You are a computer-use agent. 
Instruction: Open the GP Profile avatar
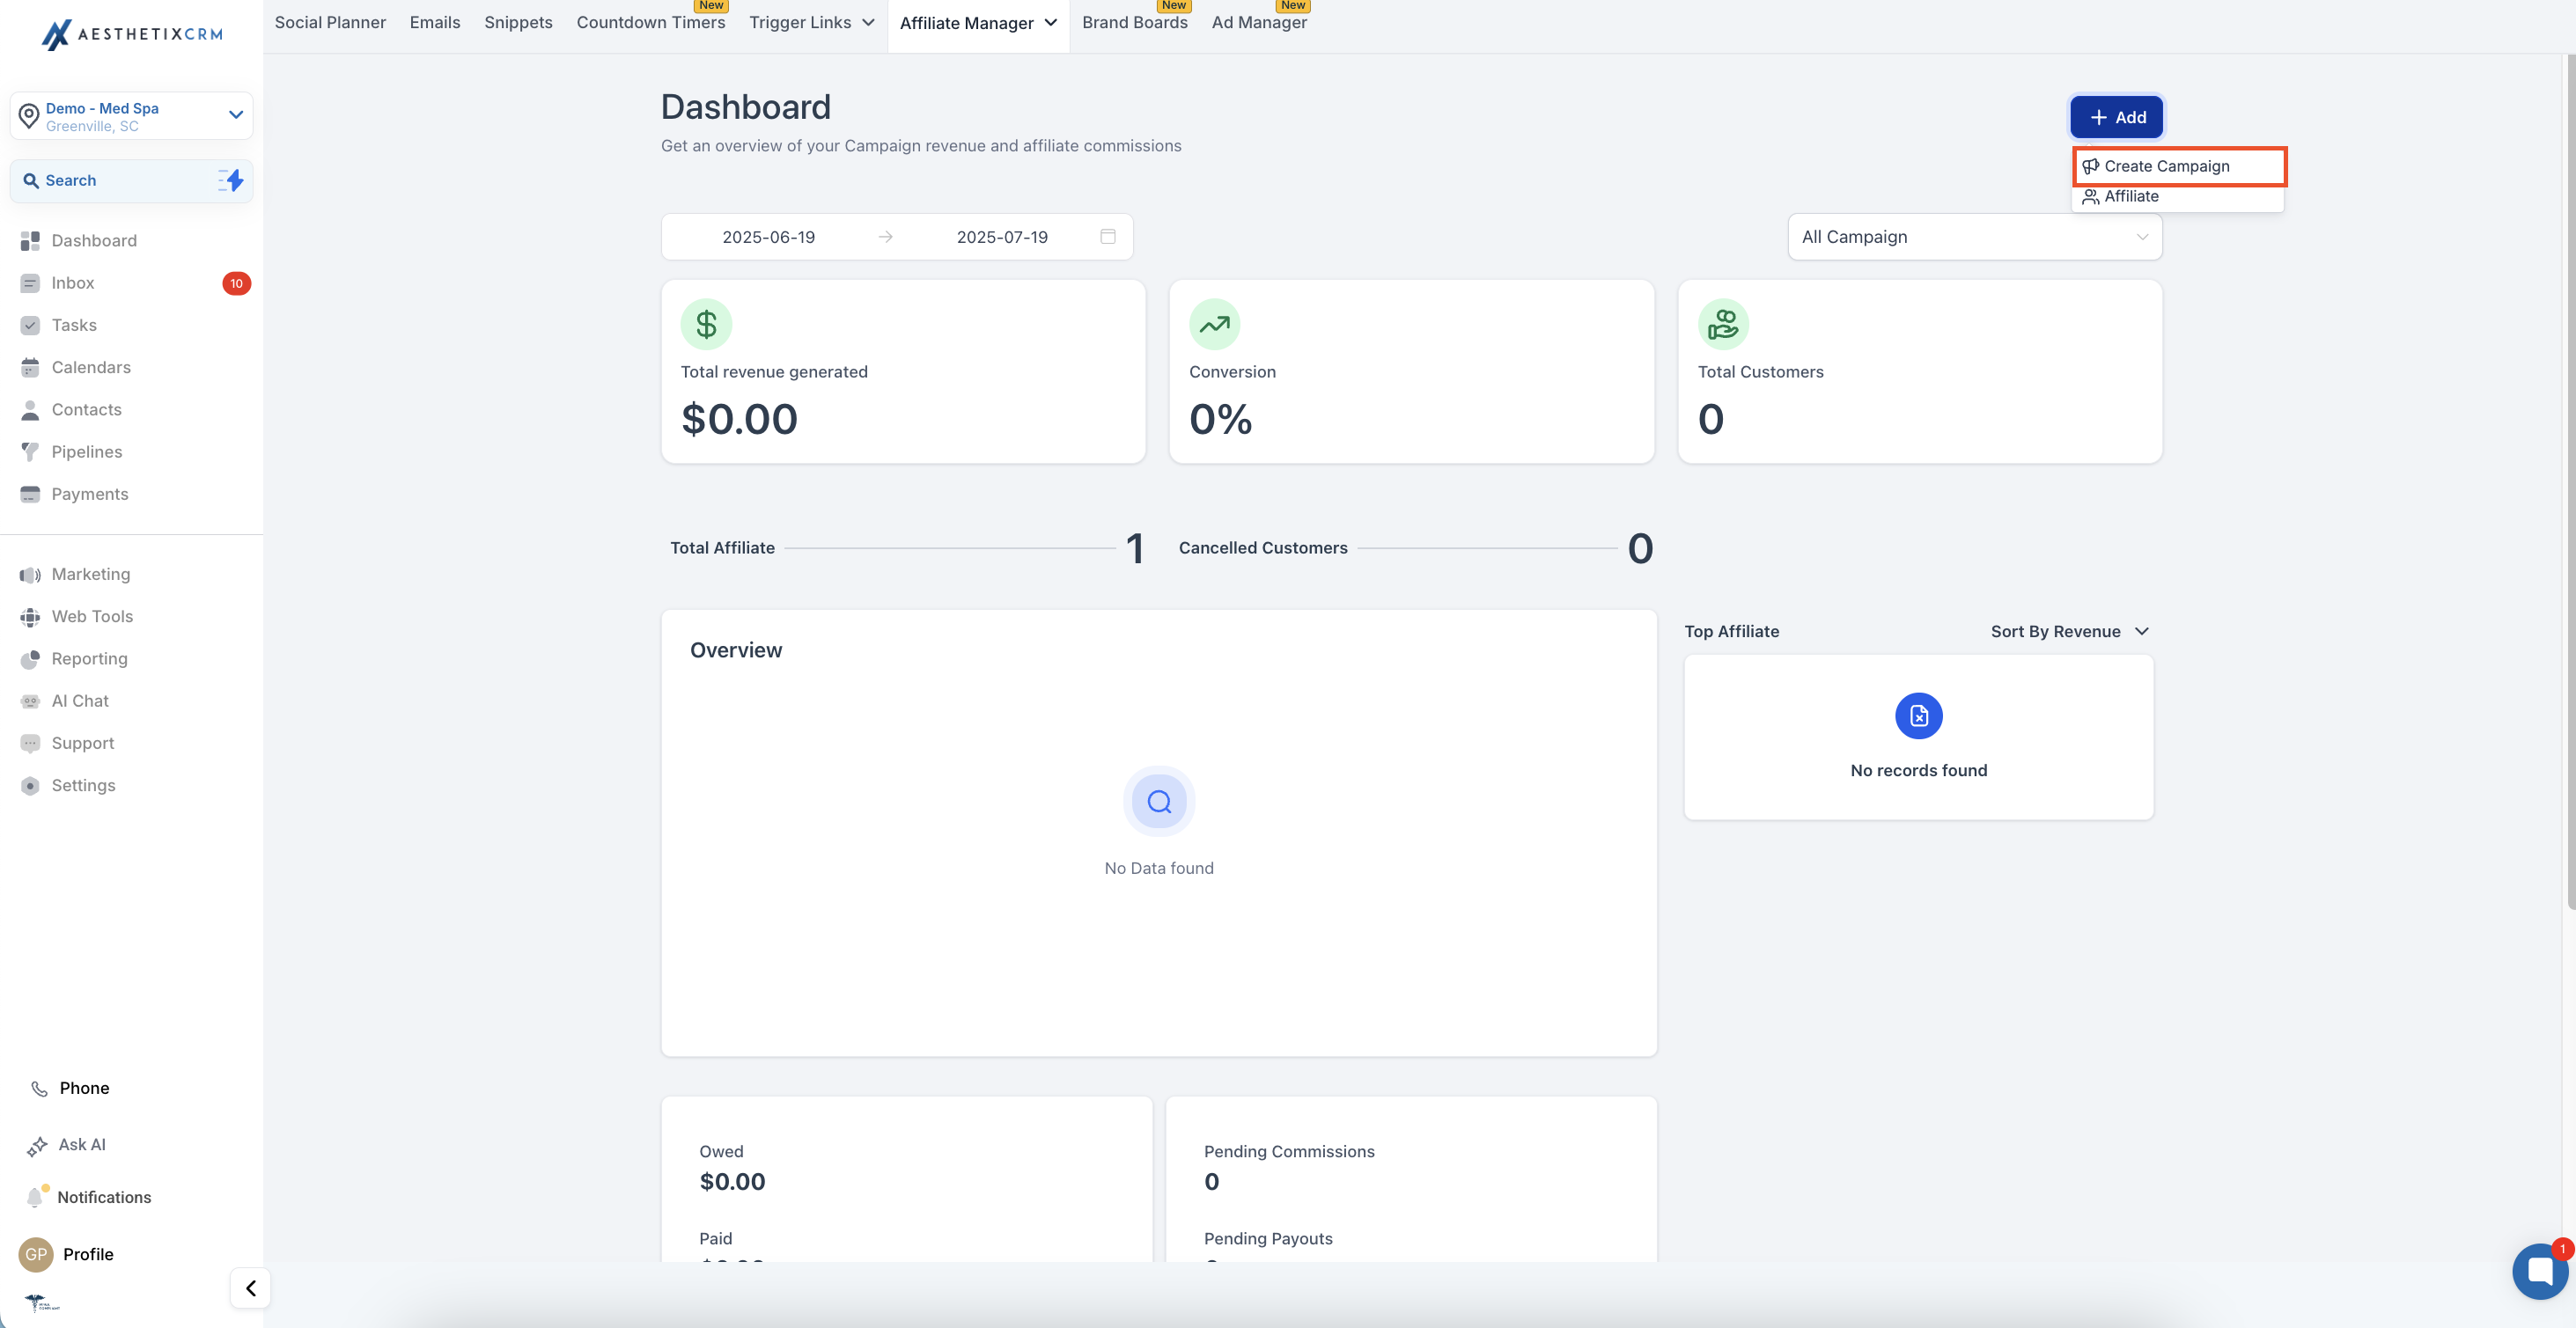pyautogui.click(x=36, y=1254)
